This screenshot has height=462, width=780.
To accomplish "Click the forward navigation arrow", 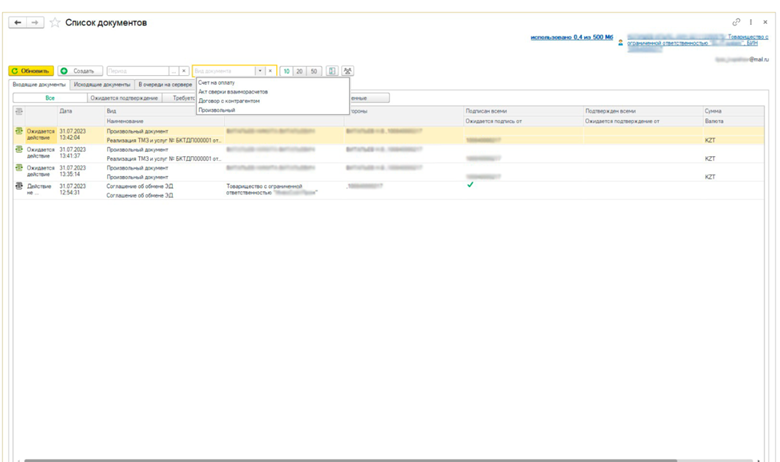I will coord(35,22).
